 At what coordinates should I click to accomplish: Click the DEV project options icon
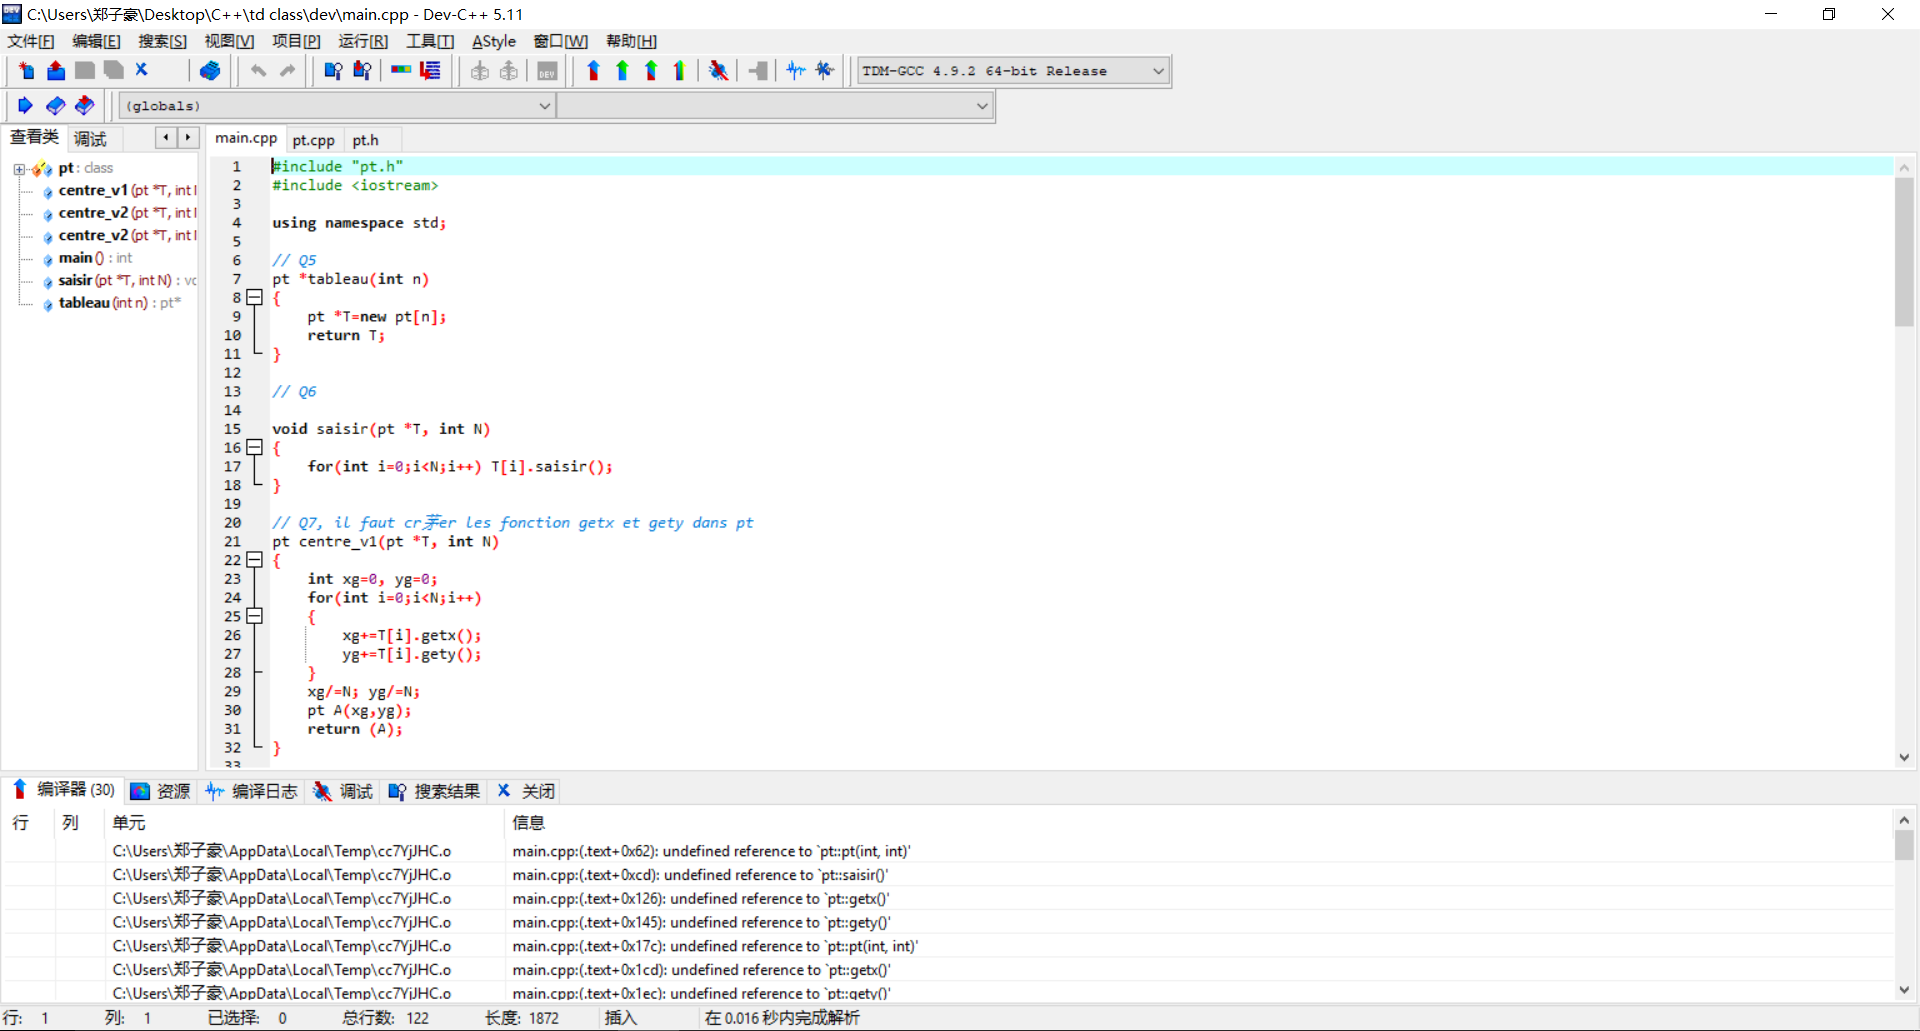[x=547, y=71]
